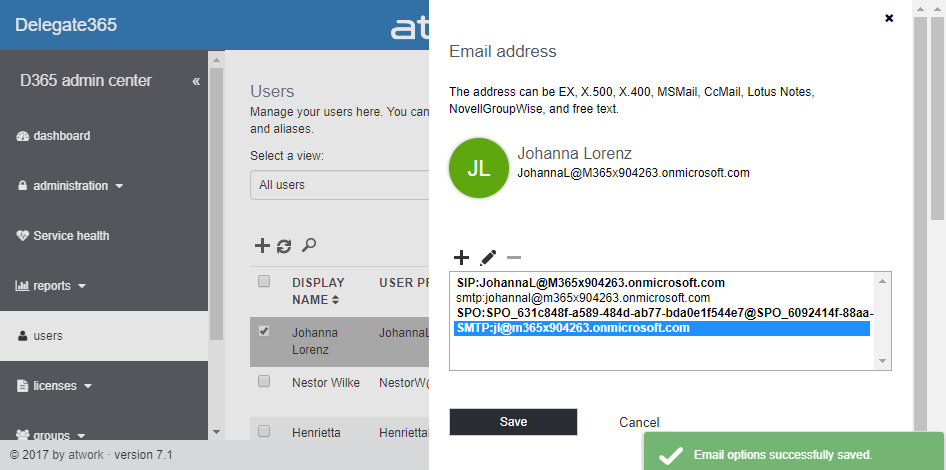Click the address list scroll down arrow
The image size is (946, 470).
click(x=882, y=361)
